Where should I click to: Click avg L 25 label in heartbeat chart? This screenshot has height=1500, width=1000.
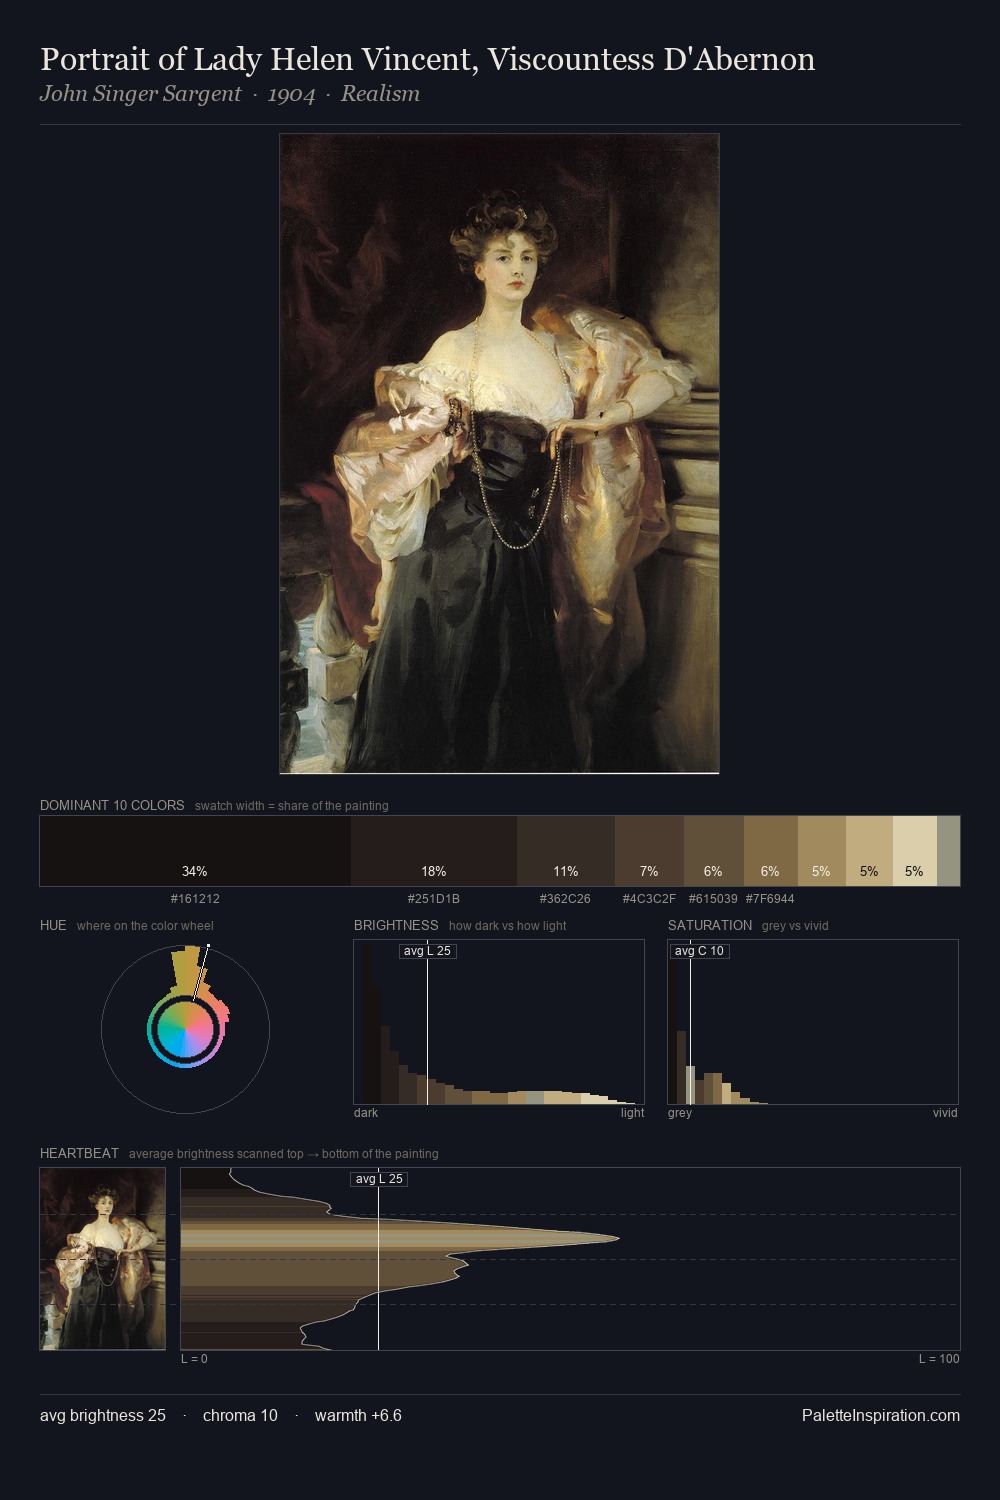[379, 1179]
